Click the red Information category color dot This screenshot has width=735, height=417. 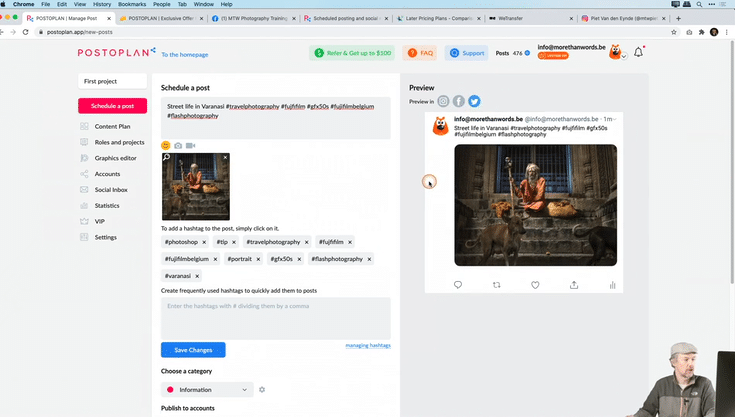click(170, 389)
